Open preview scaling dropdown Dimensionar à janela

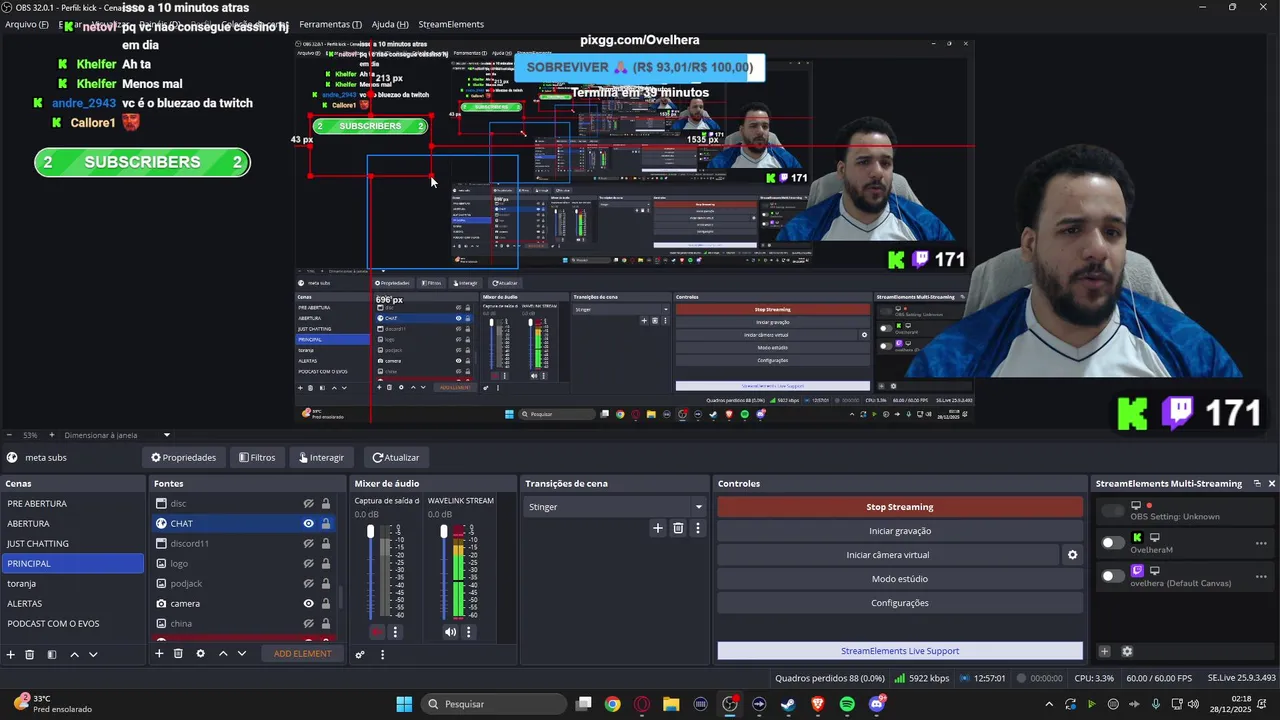(x=117, y=435)
